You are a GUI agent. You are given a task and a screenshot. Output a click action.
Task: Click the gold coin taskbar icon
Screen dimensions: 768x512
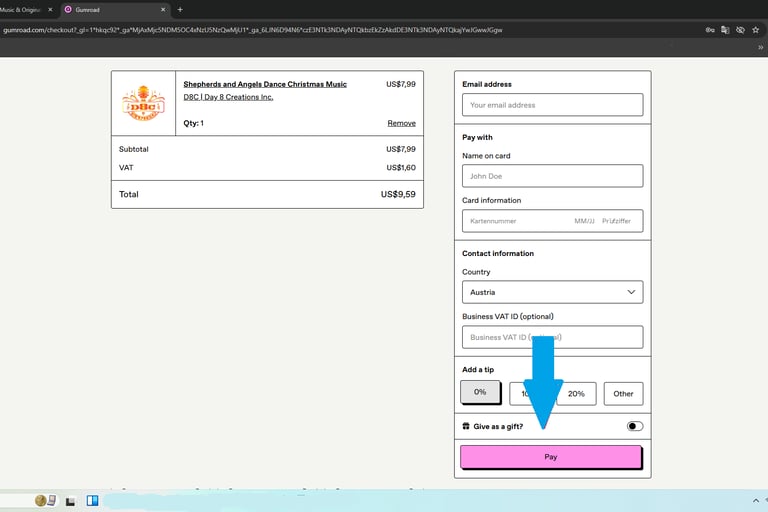point(41,500)
